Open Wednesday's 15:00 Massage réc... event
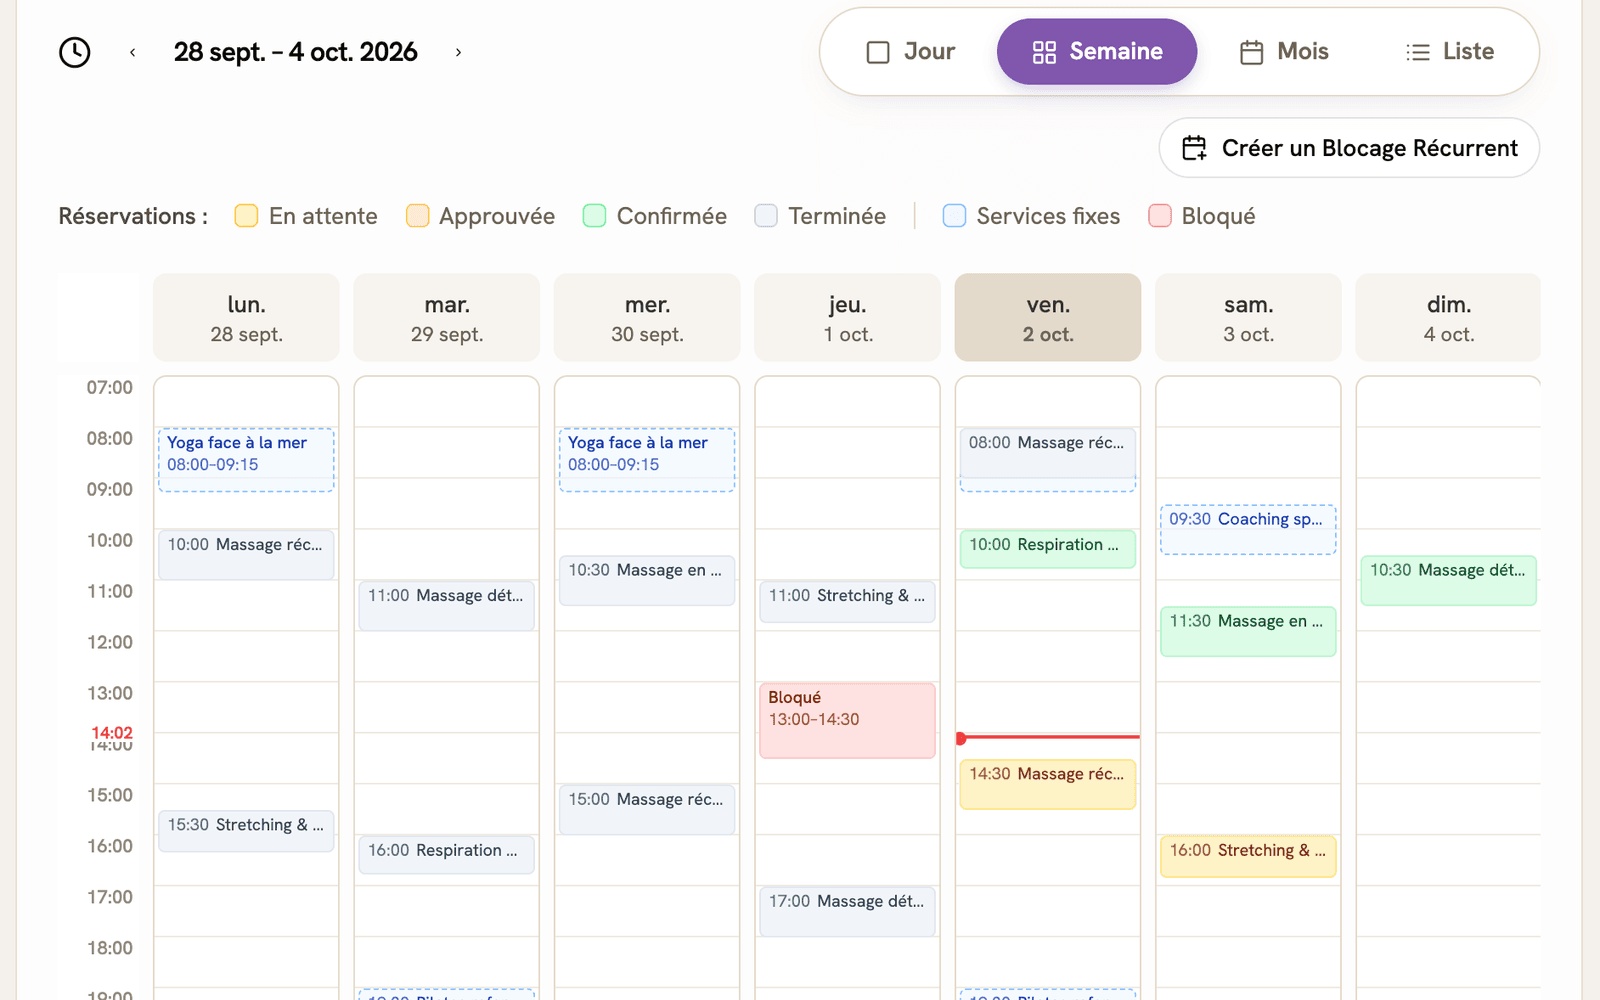The width and height of the screenshot is (1600, 1000). coord(647,810)
